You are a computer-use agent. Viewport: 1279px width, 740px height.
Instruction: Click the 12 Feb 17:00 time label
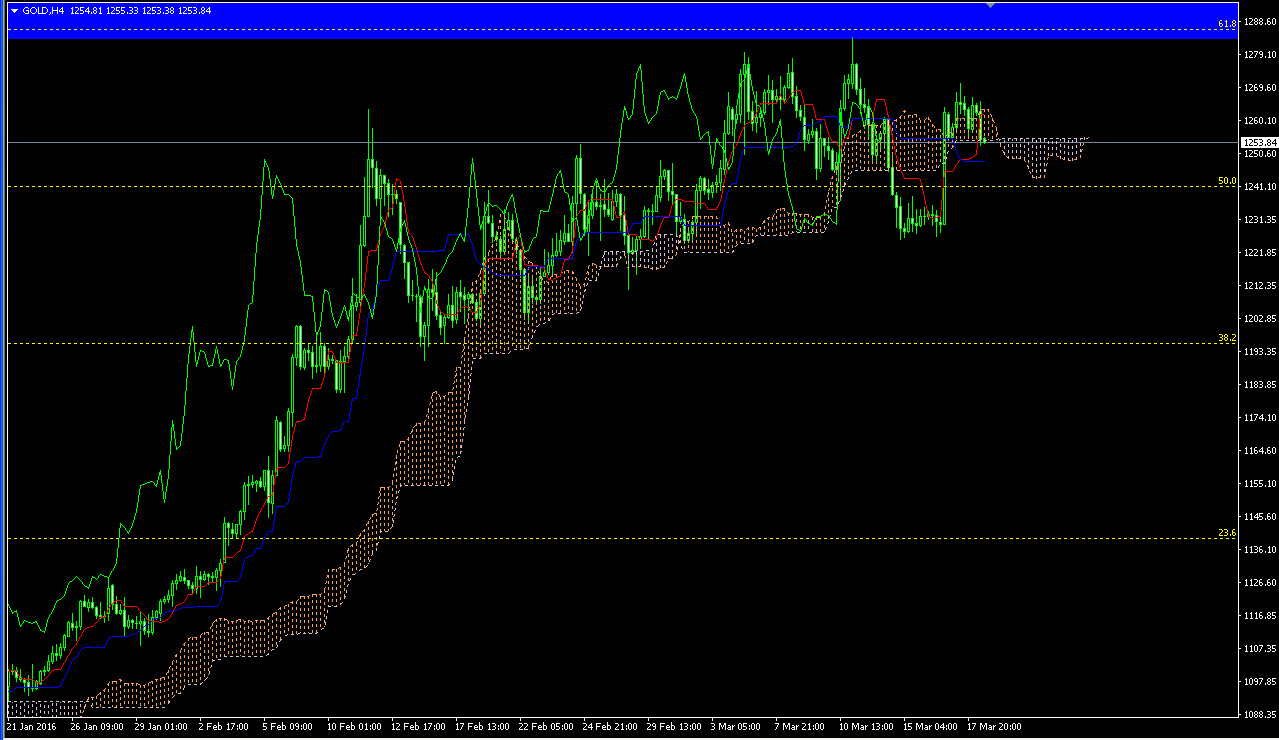click(416, 726)
